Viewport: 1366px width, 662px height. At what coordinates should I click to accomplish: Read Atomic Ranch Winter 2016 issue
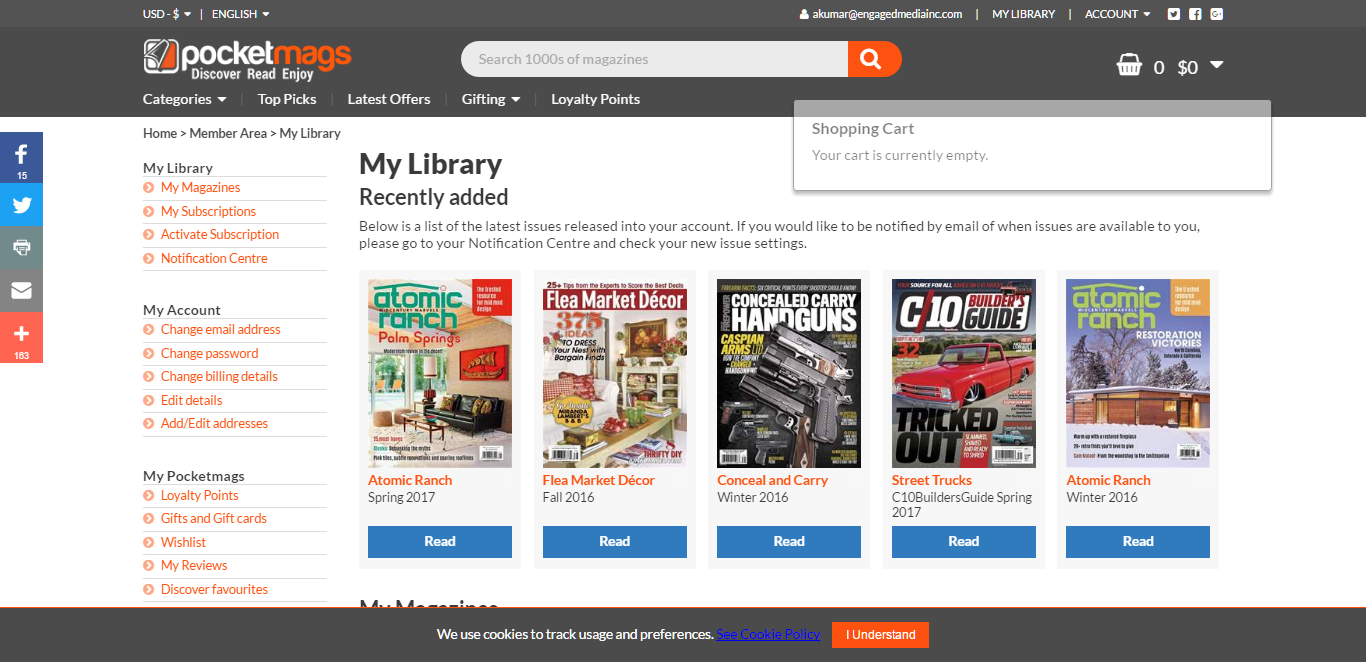(1138, 542)
